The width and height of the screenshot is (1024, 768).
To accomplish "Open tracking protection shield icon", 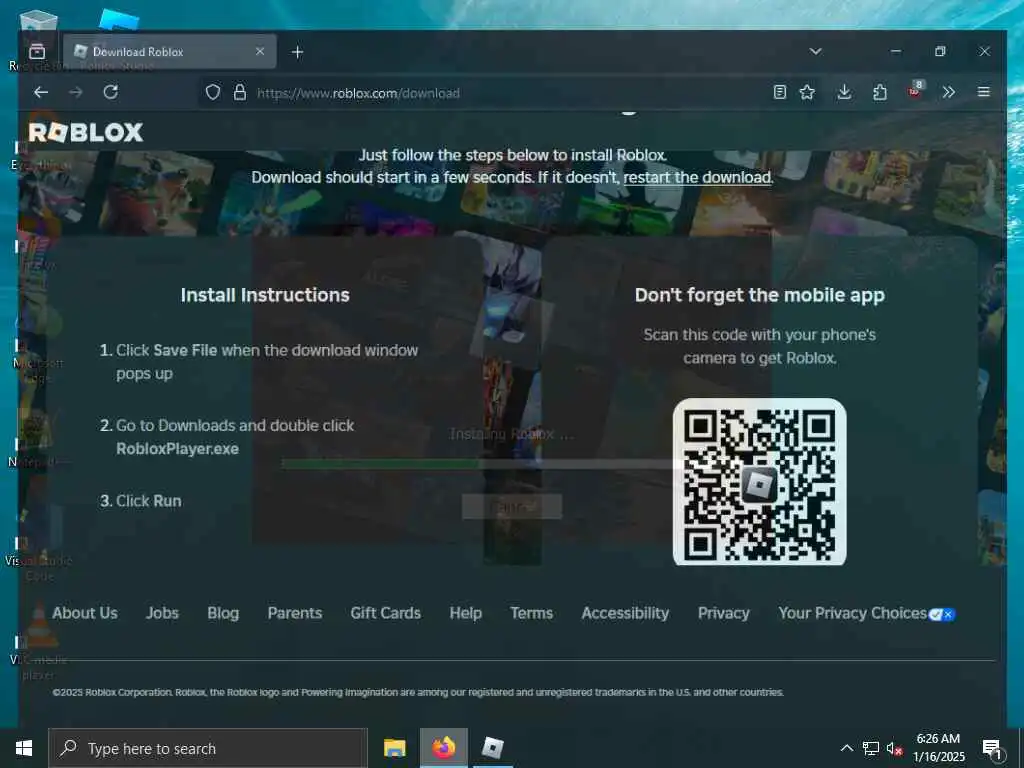I will pyautogui.click(x=212, y=92).
